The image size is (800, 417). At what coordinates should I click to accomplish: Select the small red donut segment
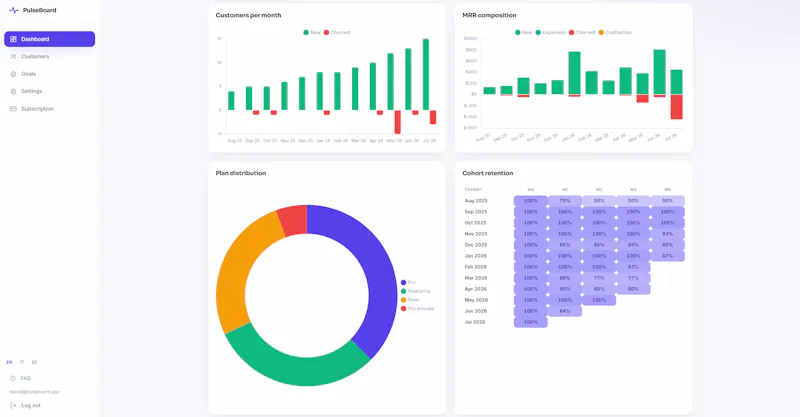tap(293, 220)
